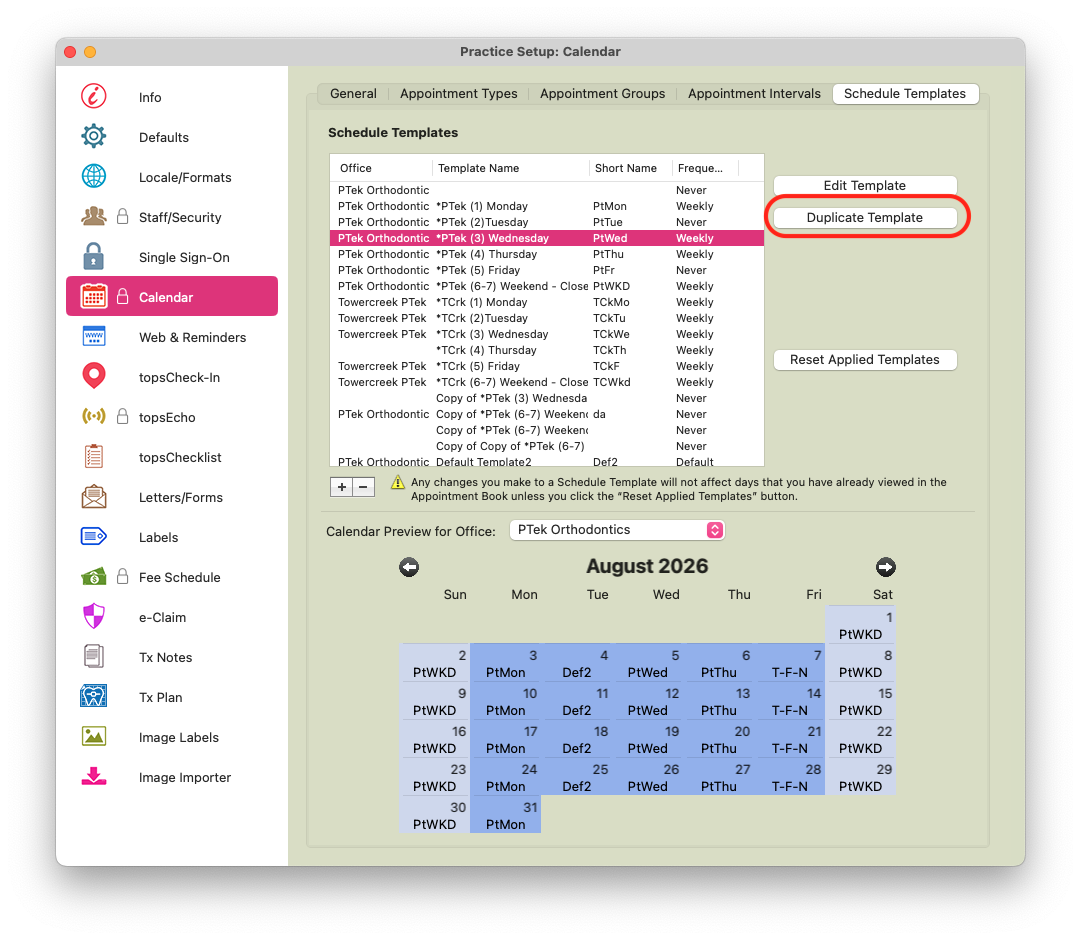Click August 18 Def2 calendar cell
This screenshot has height=940, width=1081.
pos(576,739)
